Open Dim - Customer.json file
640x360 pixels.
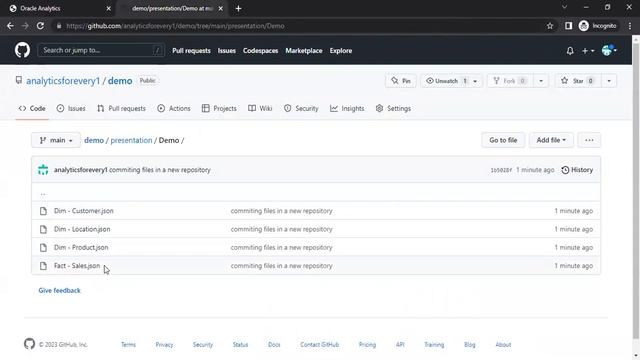pyautogui.click(x=84, y=211)
